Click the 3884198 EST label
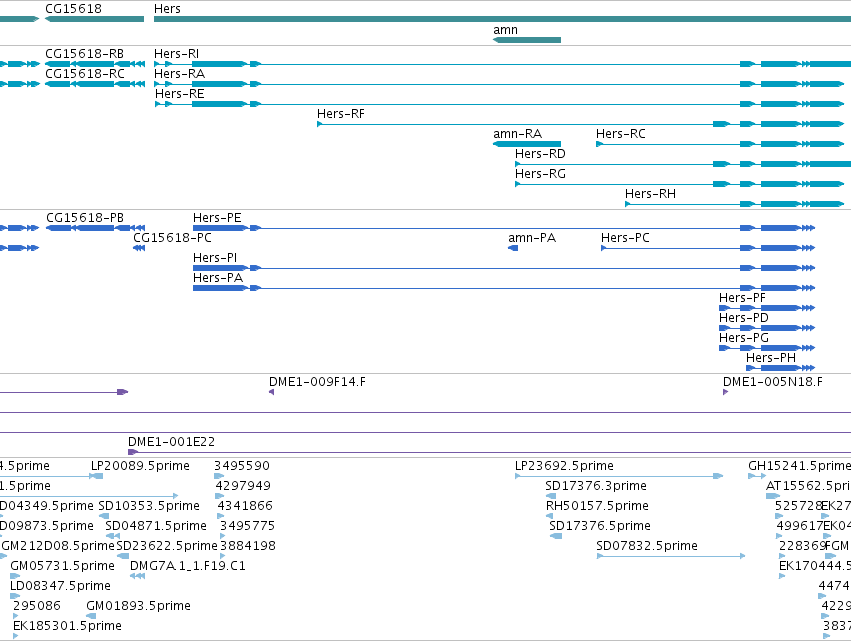The height and width of the screenshot is (641, 851). coord(247,547)
